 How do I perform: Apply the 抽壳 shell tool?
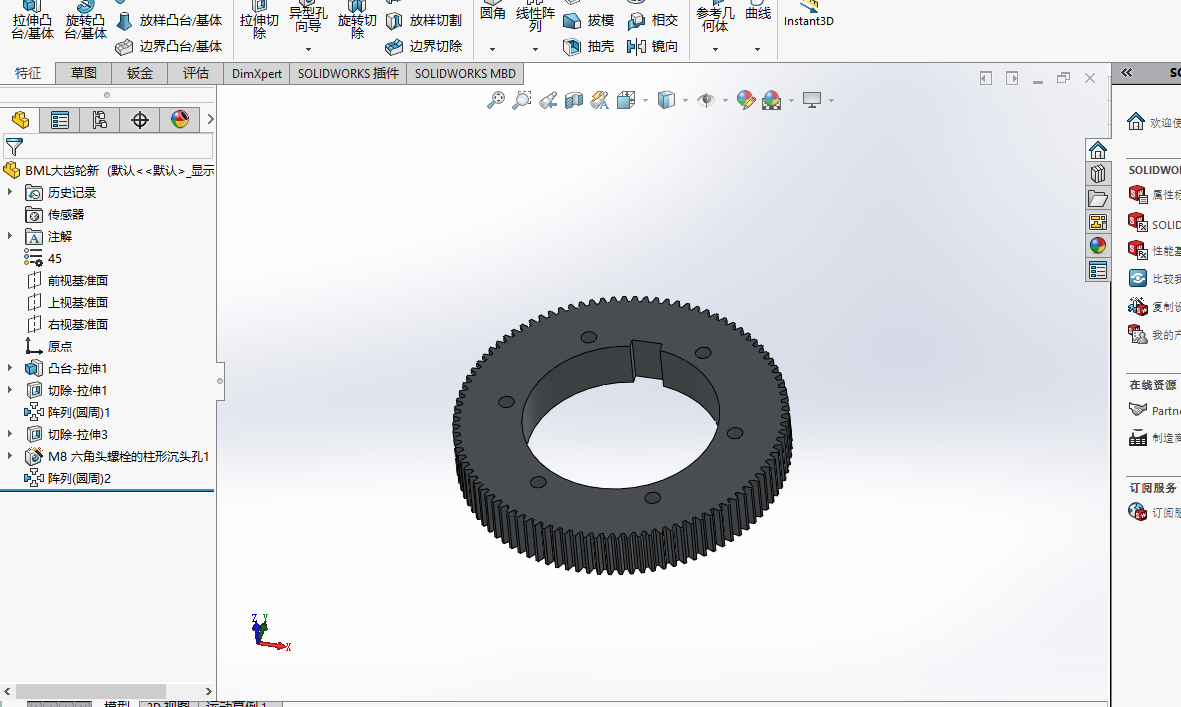pos(589,47)
